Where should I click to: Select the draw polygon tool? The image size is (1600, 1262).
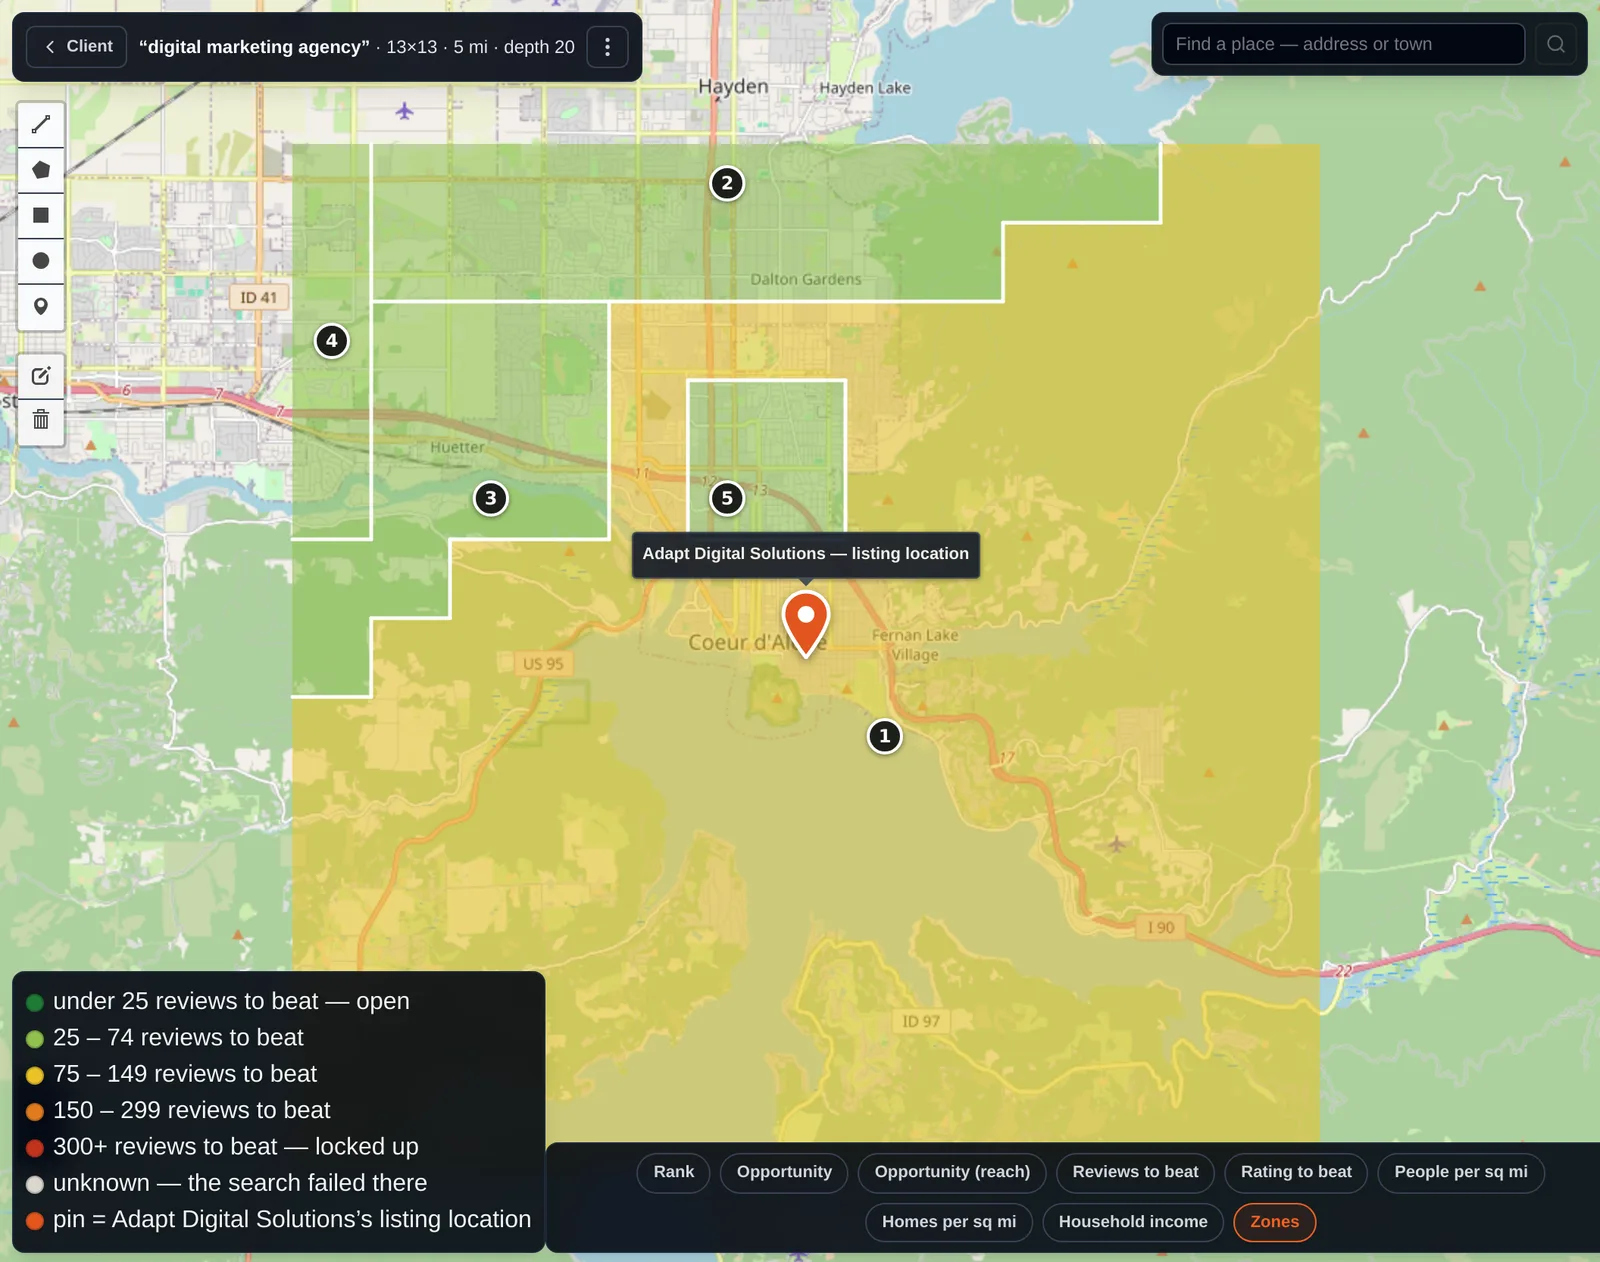[41, 170]
